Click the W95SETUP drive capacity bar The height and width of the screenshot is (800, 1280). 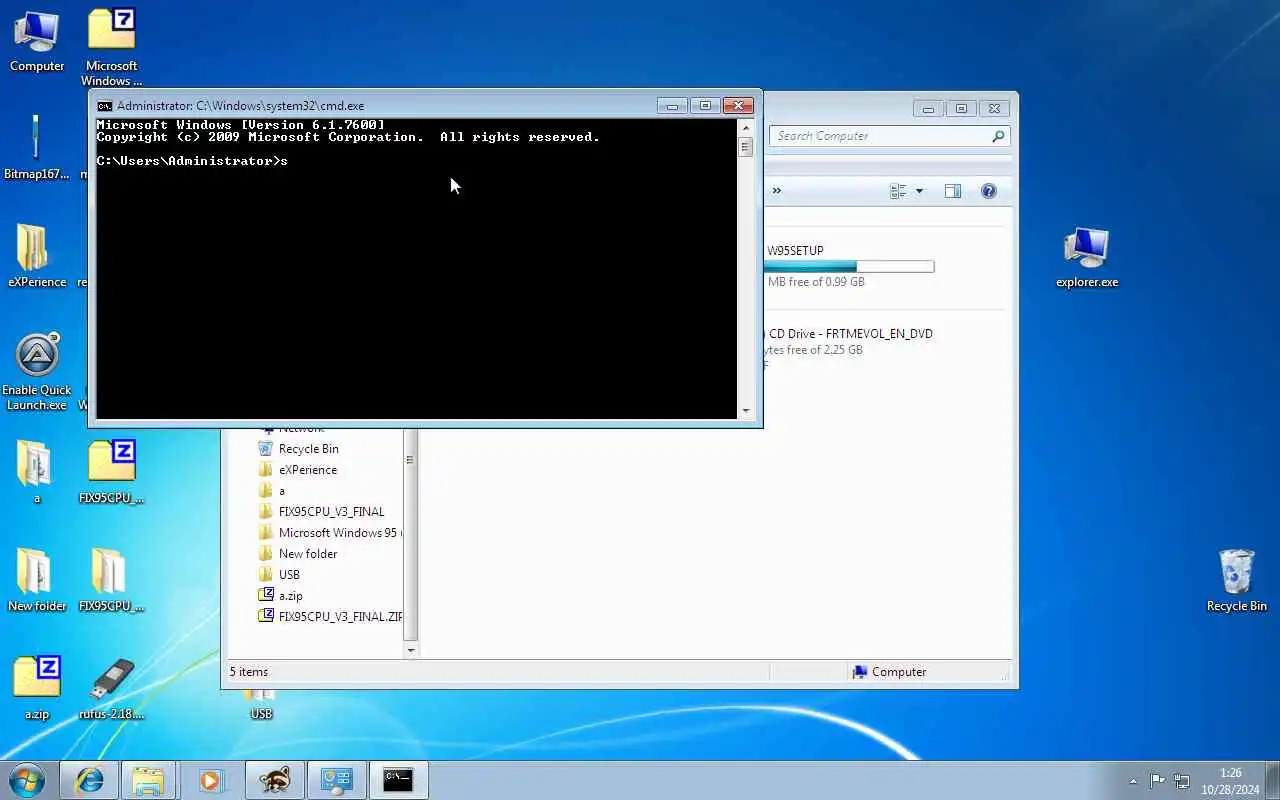[849, 266]
